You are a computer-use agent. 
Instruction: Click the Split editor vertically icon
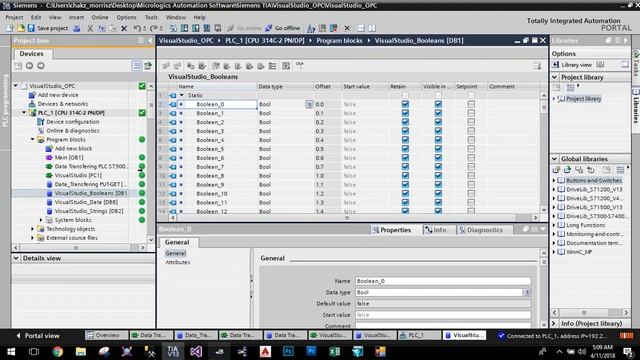coord(372,28)
